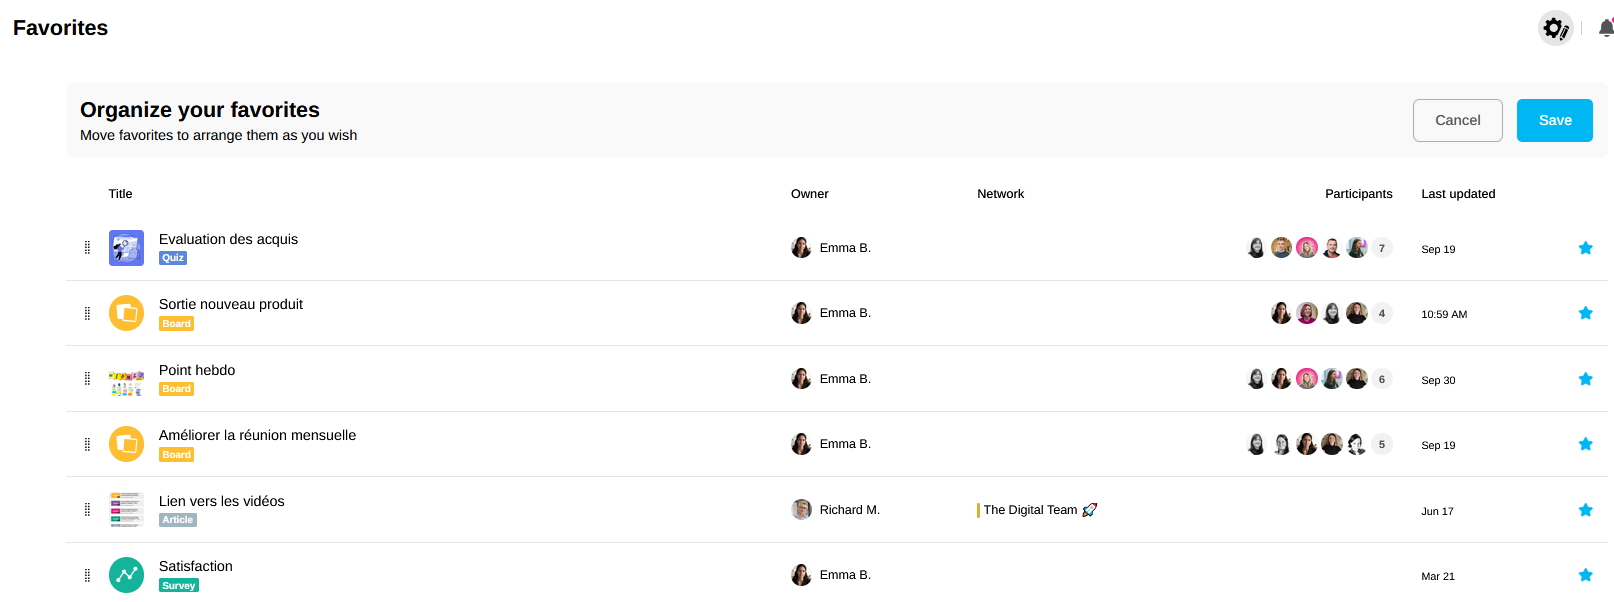Click the Save button
The width and height of the screenshot is (1614, 602).
coord(1554,120)
